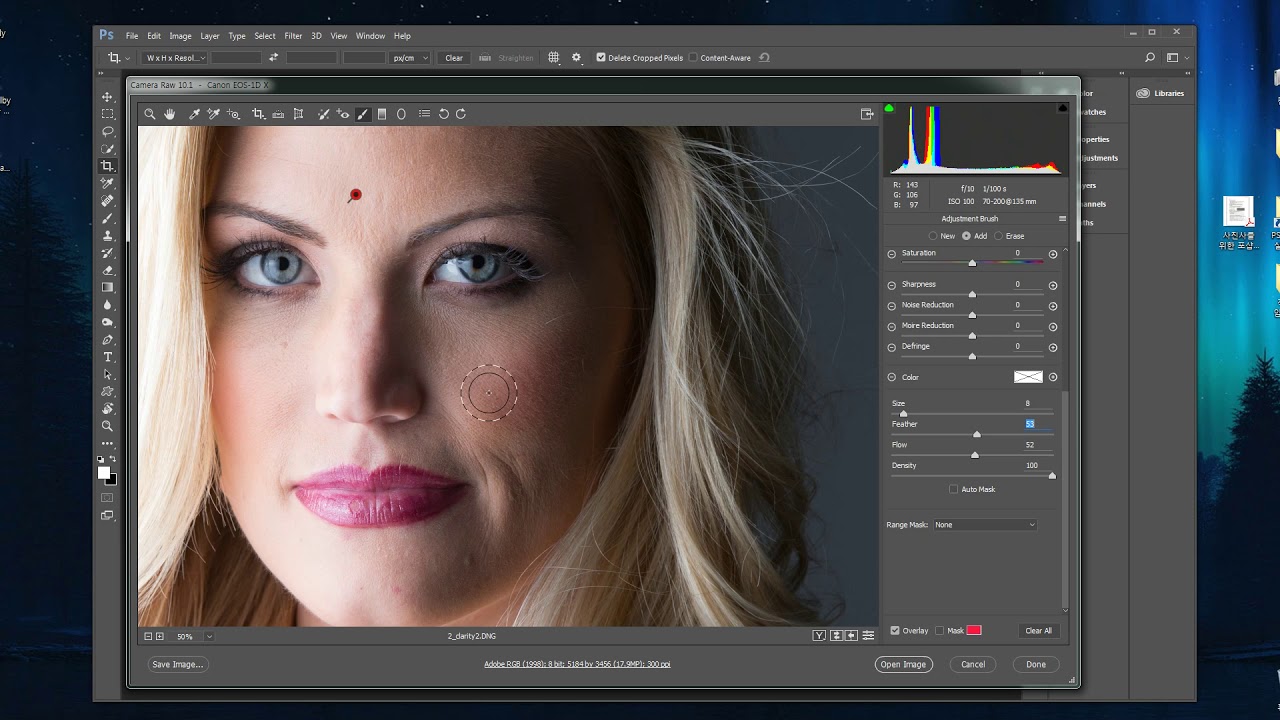Select Photoshop Lasso tool

point(108,131)
